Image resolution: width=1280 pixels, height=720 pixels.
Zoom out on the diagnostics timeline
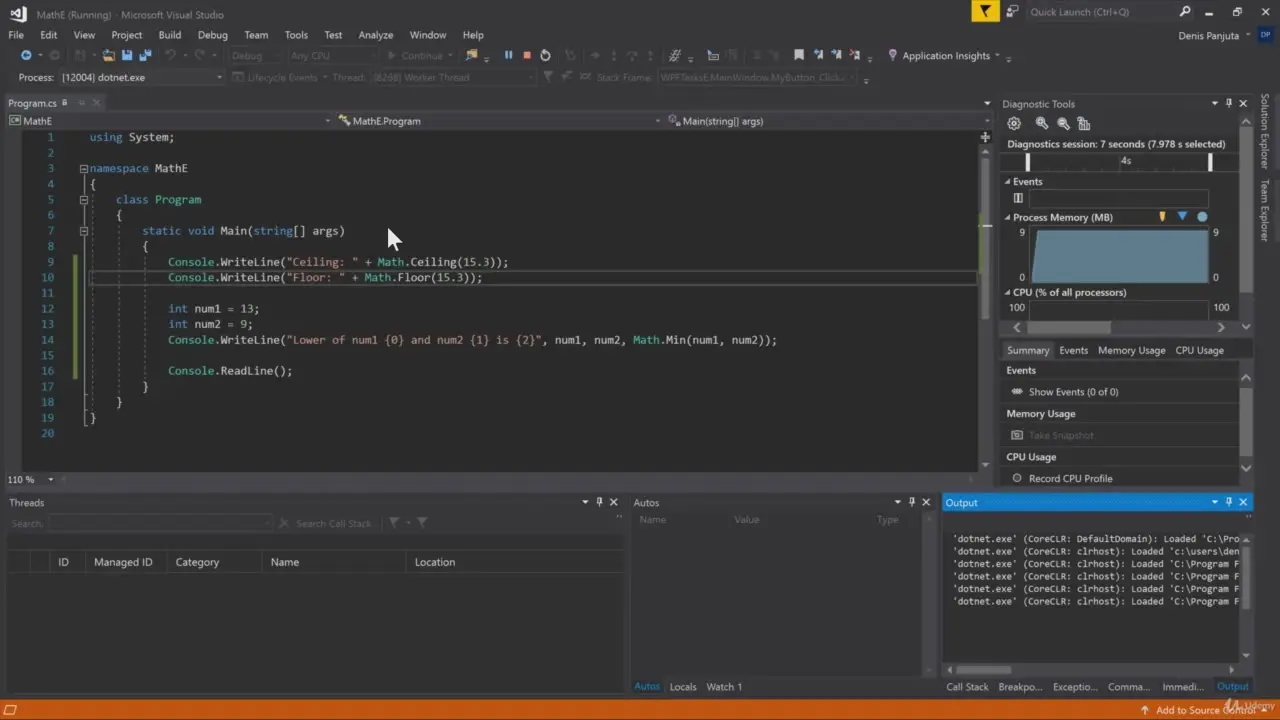point(1063,123)
